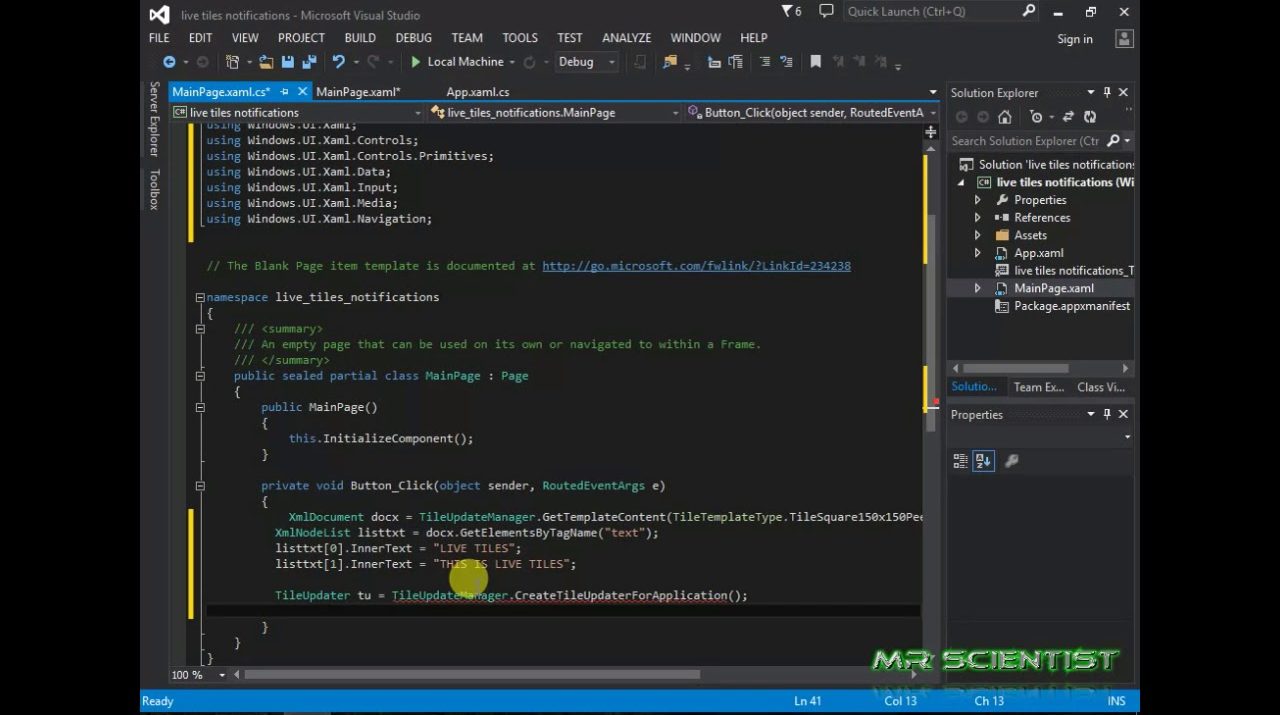This screenshot has height=715, width=1280.
Task: Toggle Alphabetical sort in Properties panel
Action: pos(983,461)
